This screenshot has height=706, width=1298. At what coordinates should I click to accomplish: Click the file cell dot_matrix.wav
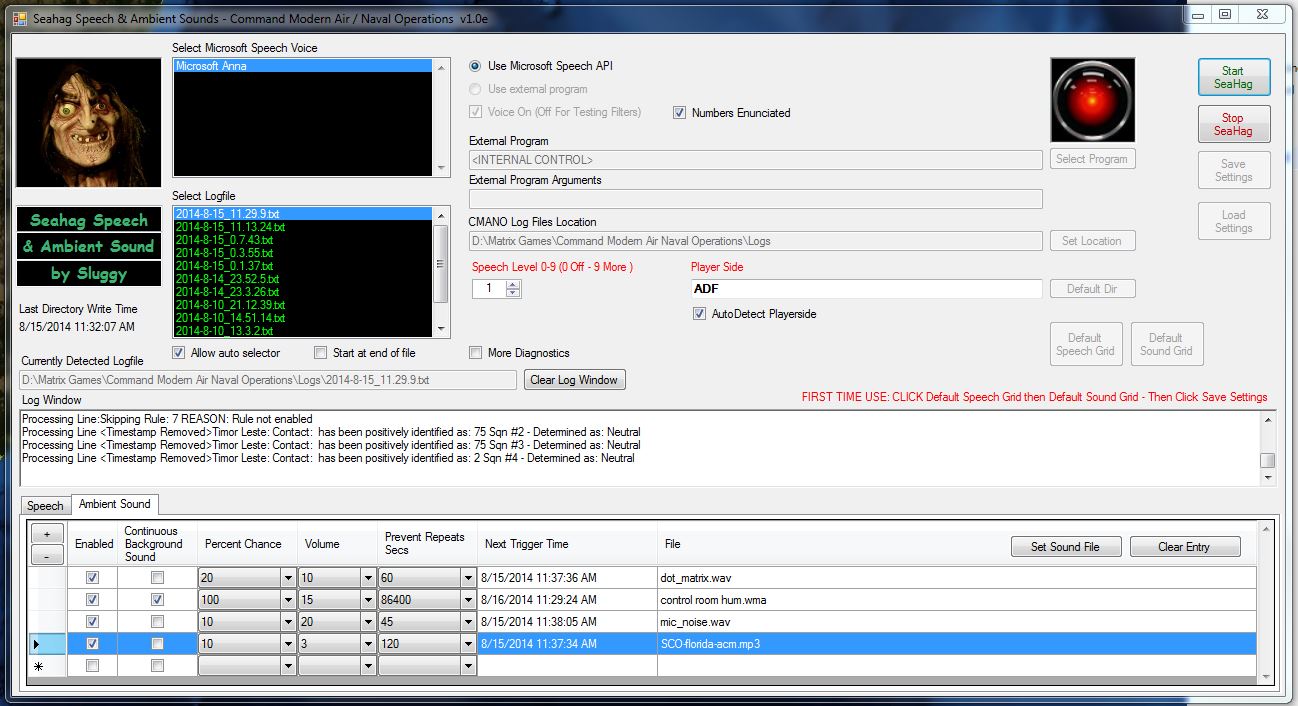coord(956,578)
